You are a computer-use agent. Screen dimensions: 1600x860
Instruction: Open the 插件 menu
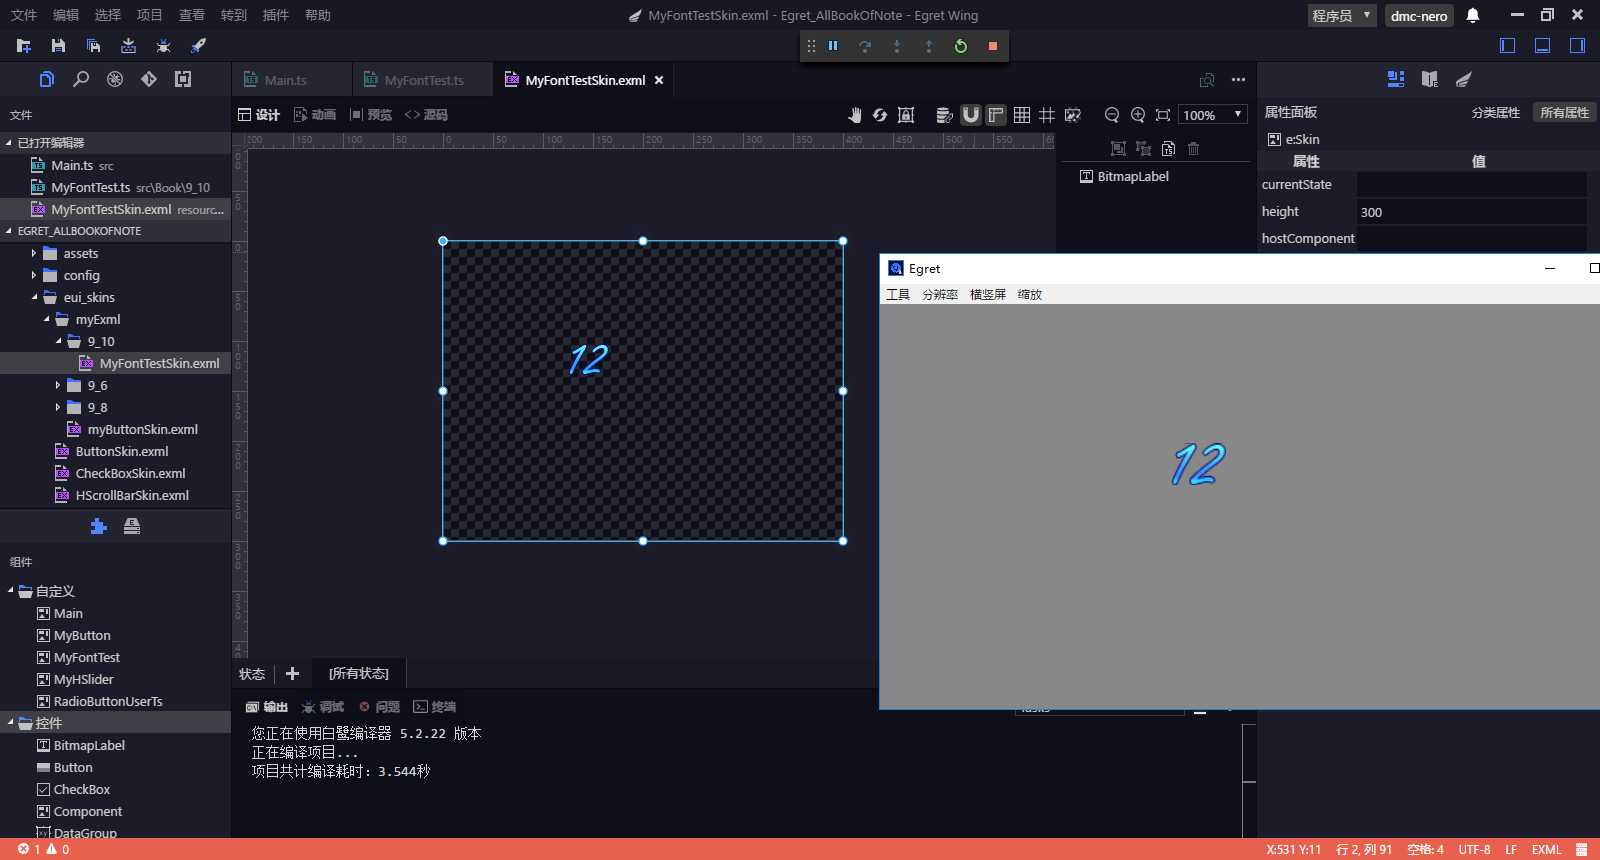[x=276, y=15]
